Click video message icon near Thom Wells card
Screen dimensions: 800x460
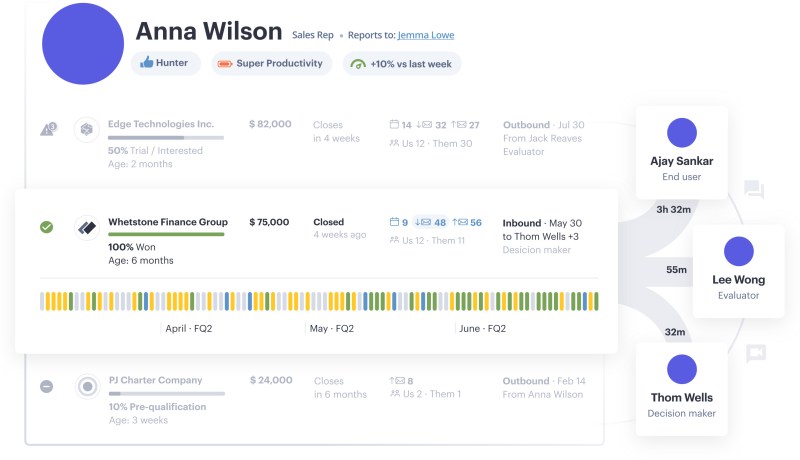[755, 353]
